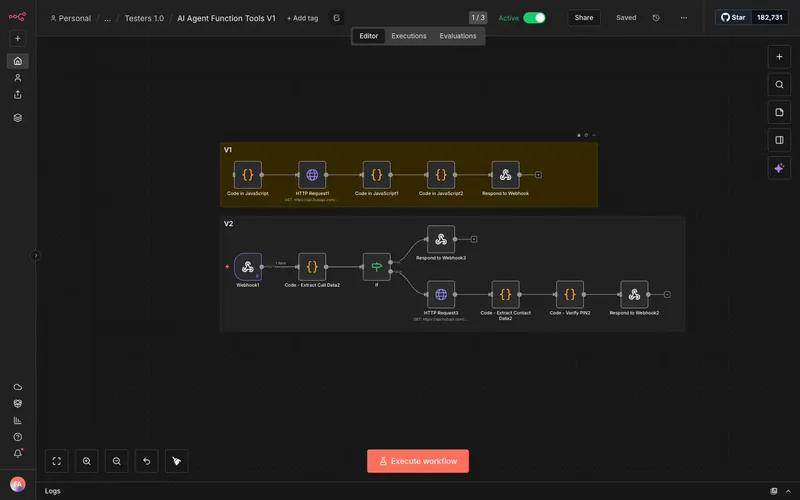Click the tidy up nodes button
Viewport: 800px width, 500px height.
177,461
